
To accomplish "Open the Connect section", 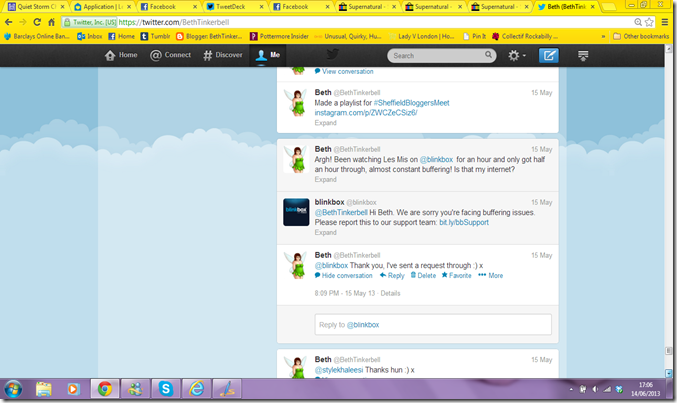I will tap(170, 55).
